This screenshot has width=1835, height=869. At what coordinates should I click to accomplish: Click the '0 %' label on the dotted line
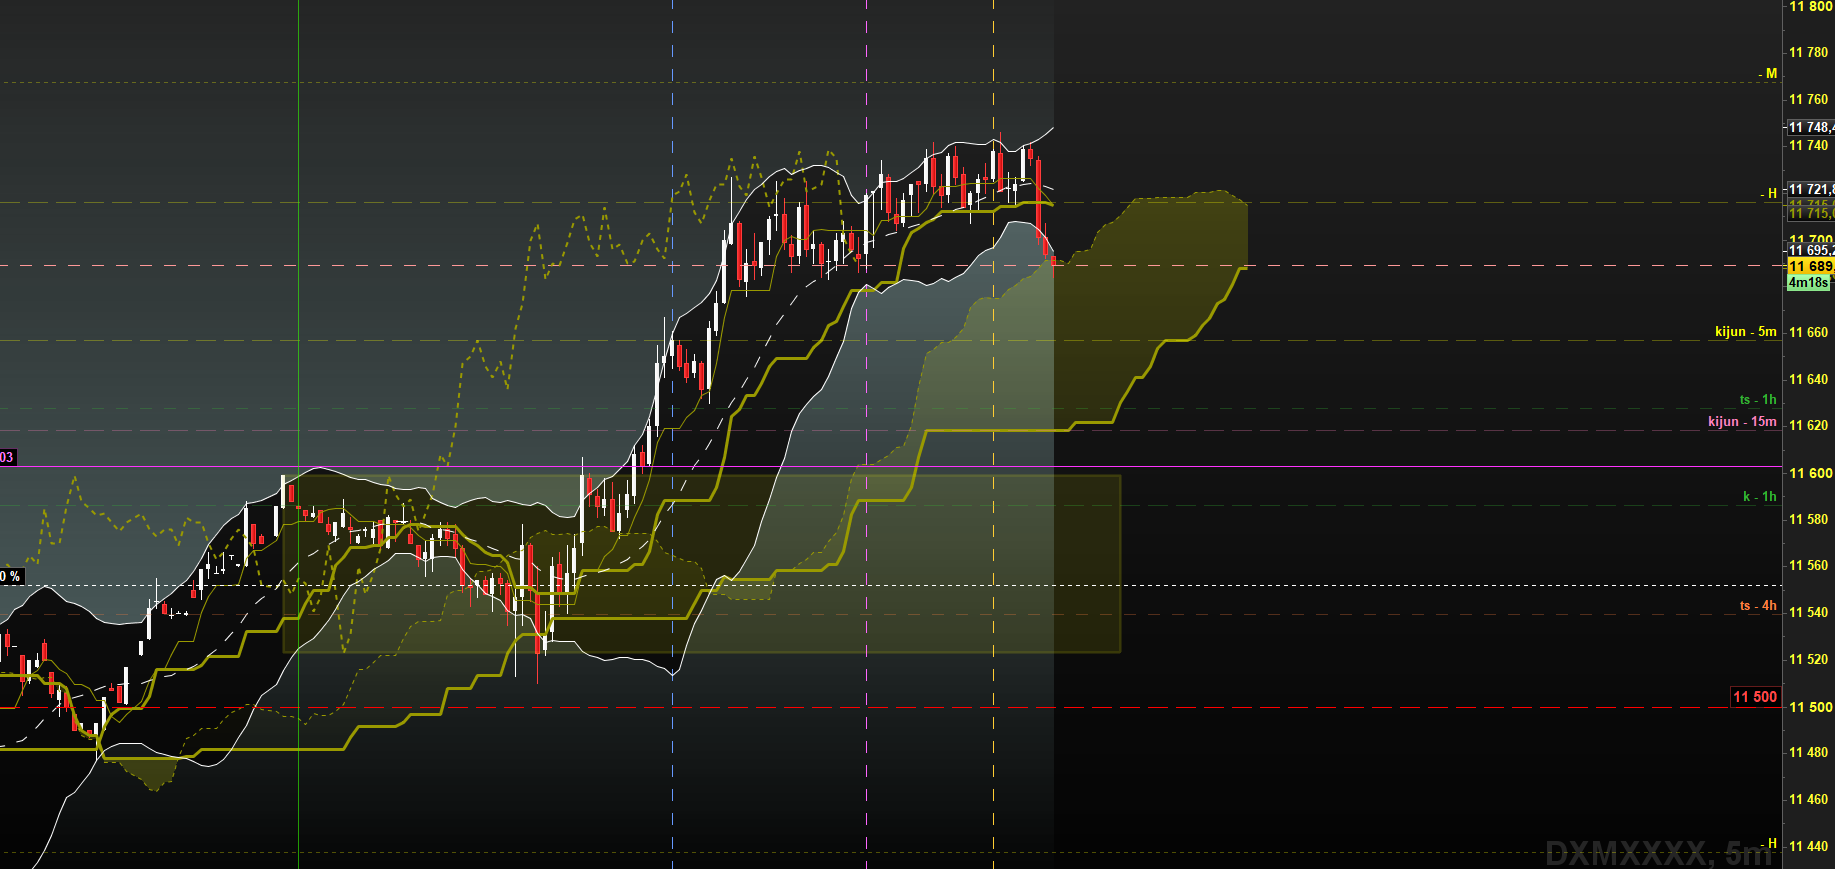[x=10, y=577]
